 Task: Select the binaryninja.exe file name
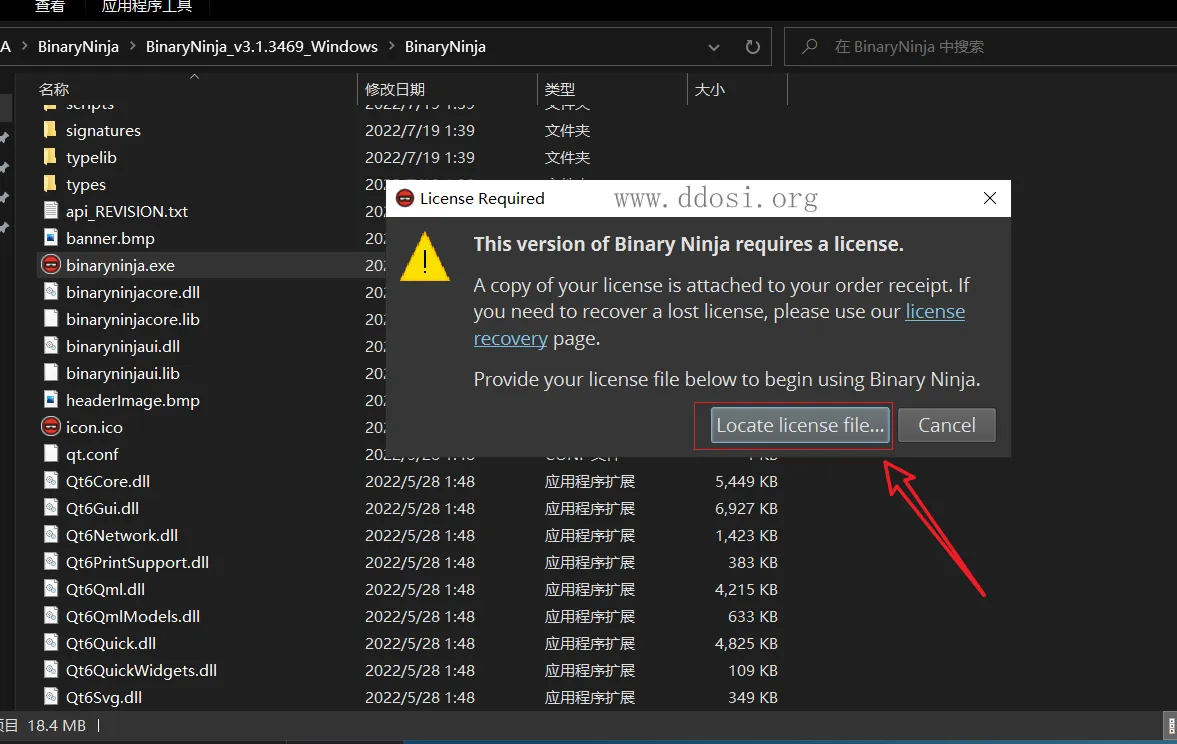click(x=120, y=265)
